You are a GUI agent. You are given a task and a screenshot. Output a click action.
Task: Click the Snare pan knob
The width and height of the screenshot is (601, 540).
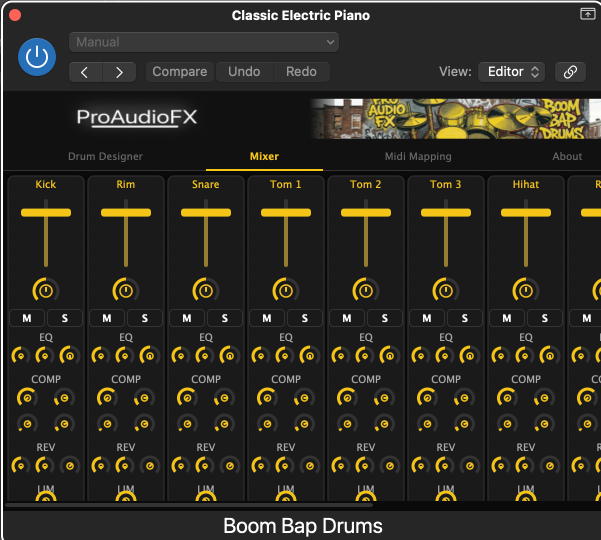coord(206,291)
